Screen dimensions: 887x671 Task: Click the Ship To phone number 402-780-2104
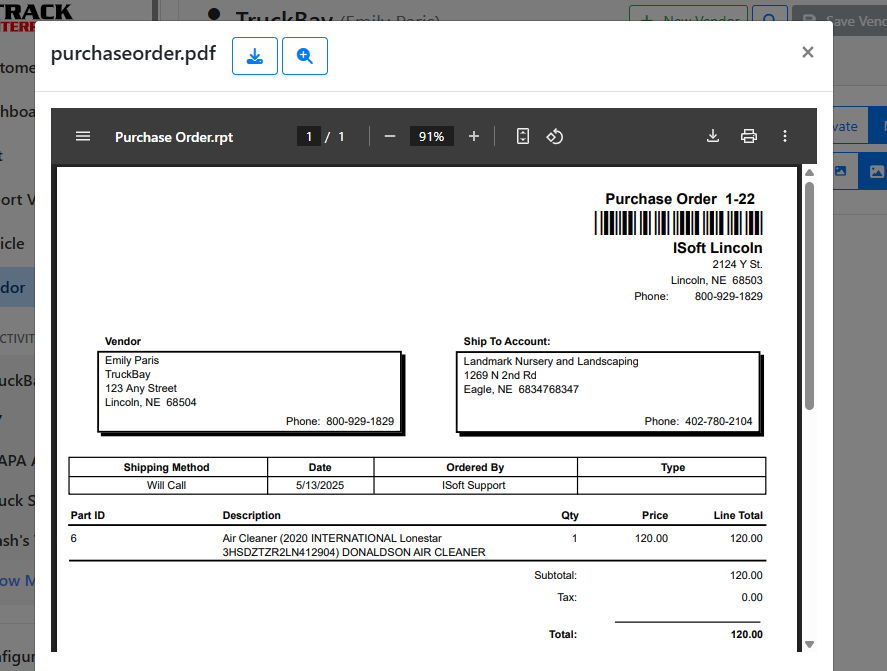pos(718,421)
